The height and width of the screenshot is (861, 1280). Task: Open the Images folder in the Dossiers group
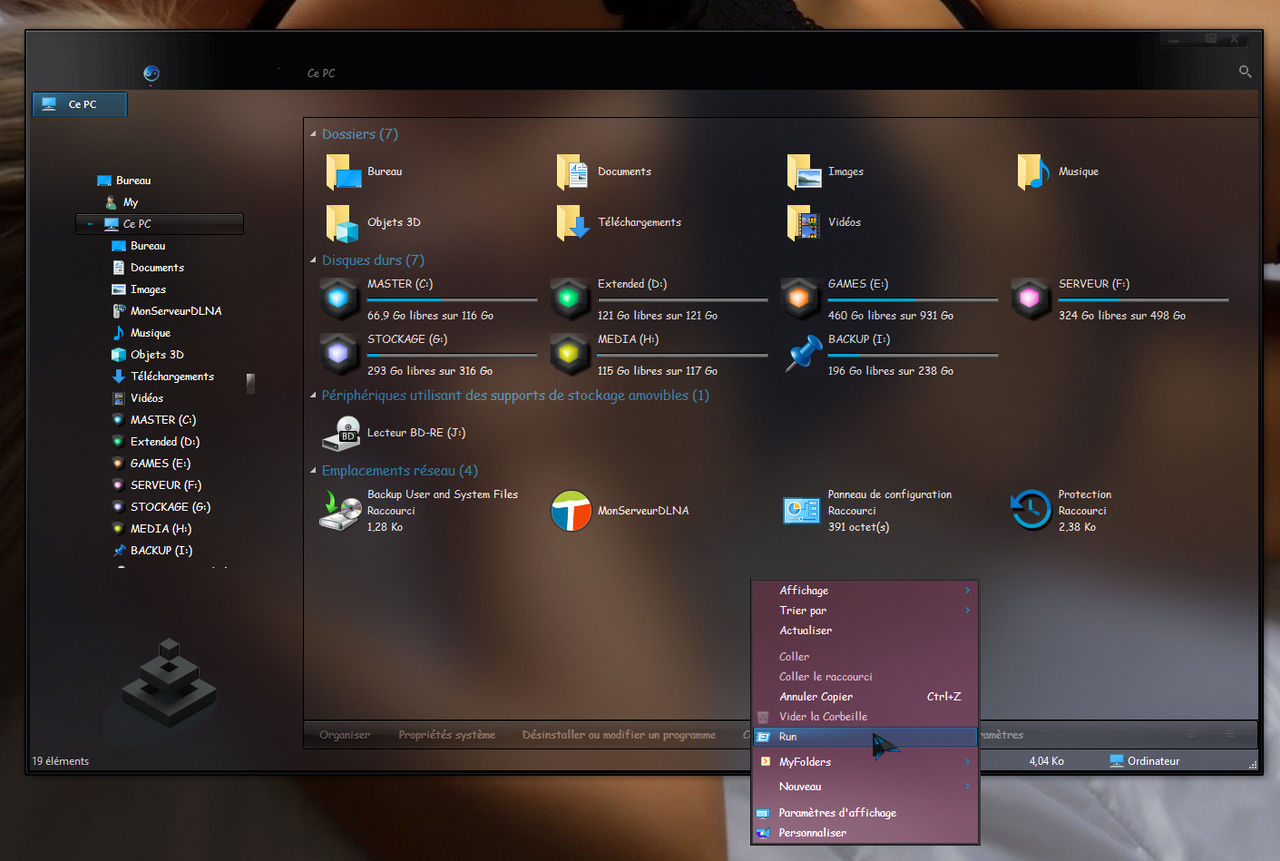(804, 172)
